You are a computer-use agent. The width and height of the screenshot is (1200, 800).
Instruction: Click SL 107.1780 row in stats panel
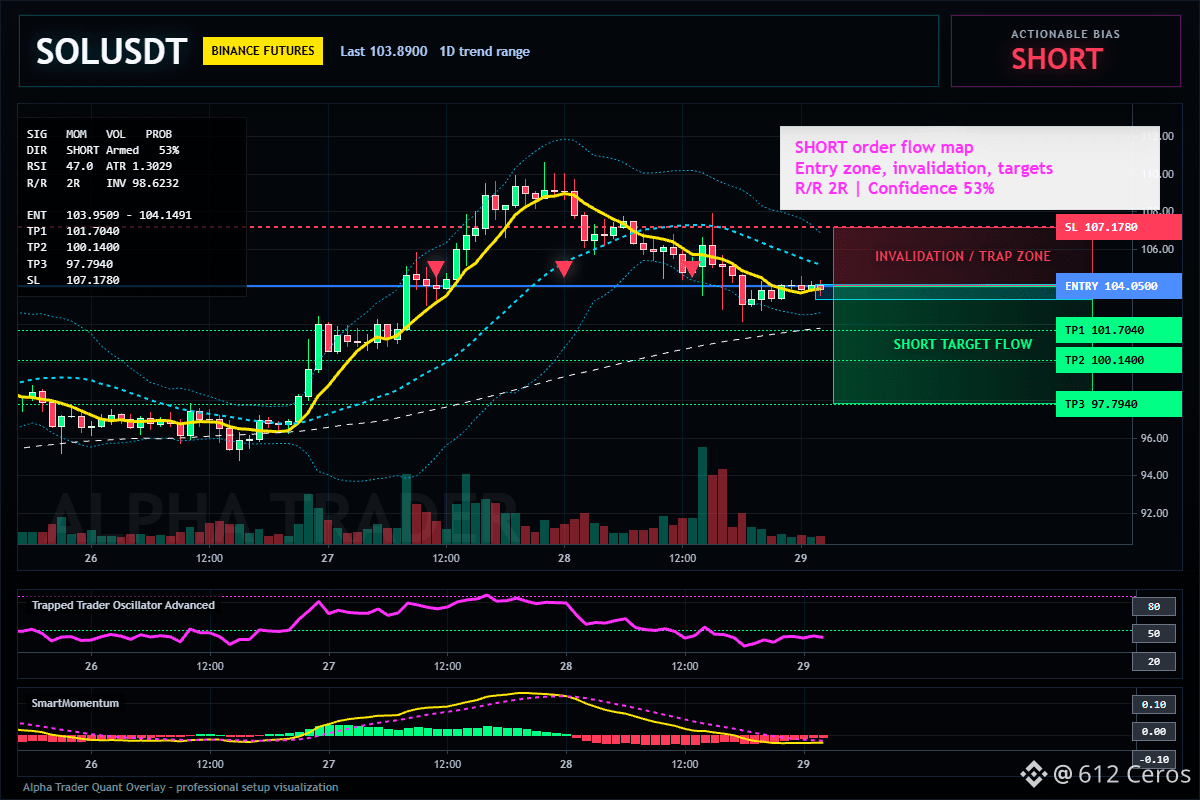point(73,280)
